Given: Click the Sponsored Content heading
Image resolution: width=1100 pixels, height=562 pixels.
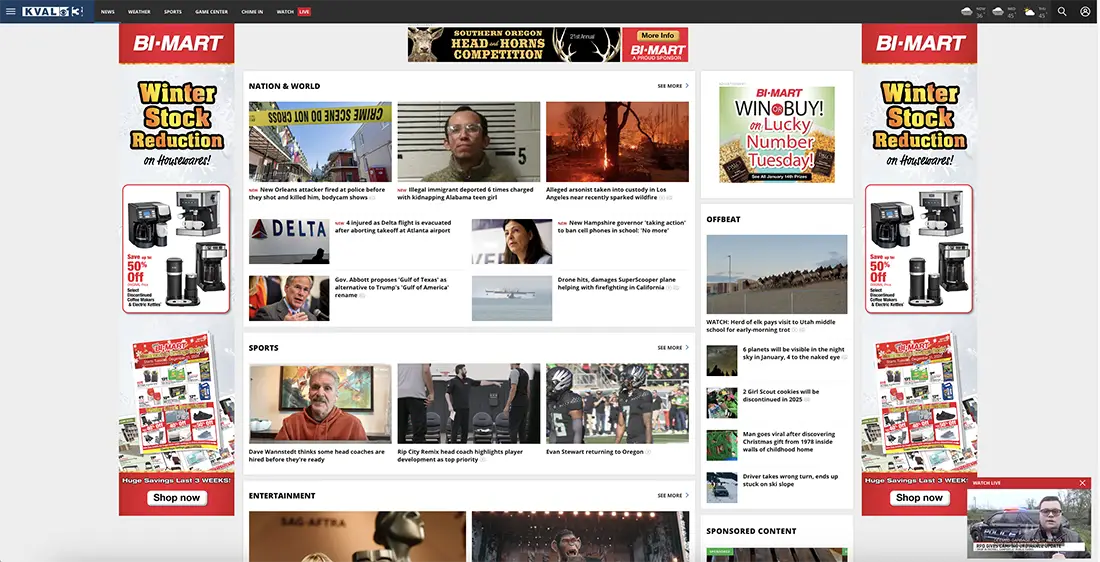Looking at the screenshot, I should pyautogui.click(x=751, y=531).
